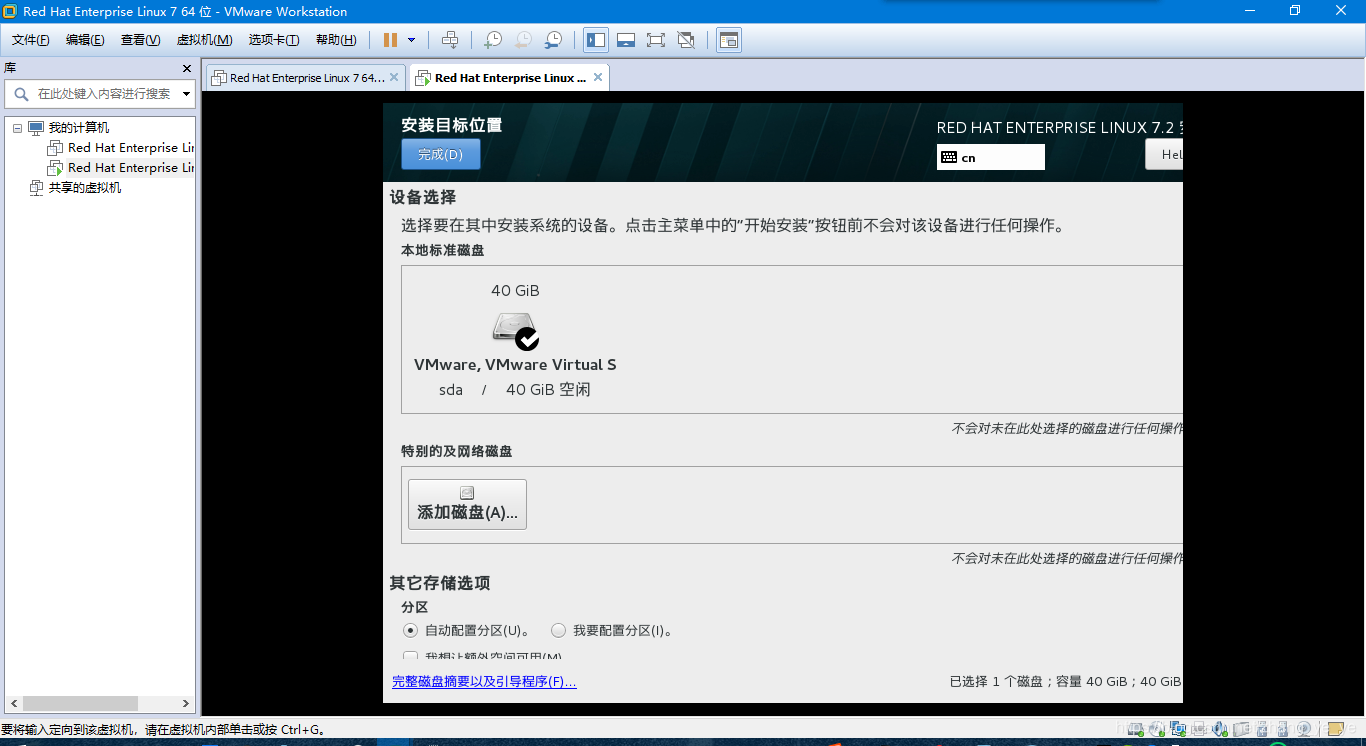This screenshot has width=1366, height=746.
Task: Collapse the 我的计算机 tree node
Action: point(17,128)
